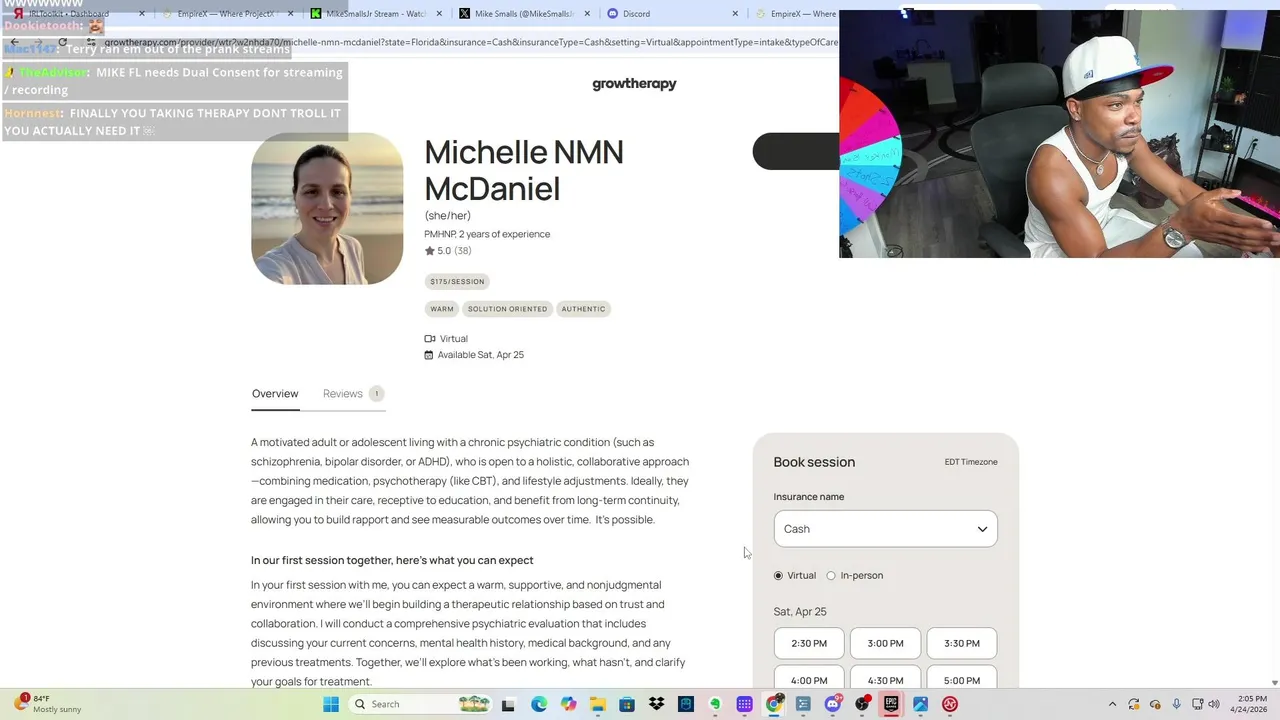1280x720 pixels.
Task: Click the OneDrive warning tray icon
Action: (1155, 704)
